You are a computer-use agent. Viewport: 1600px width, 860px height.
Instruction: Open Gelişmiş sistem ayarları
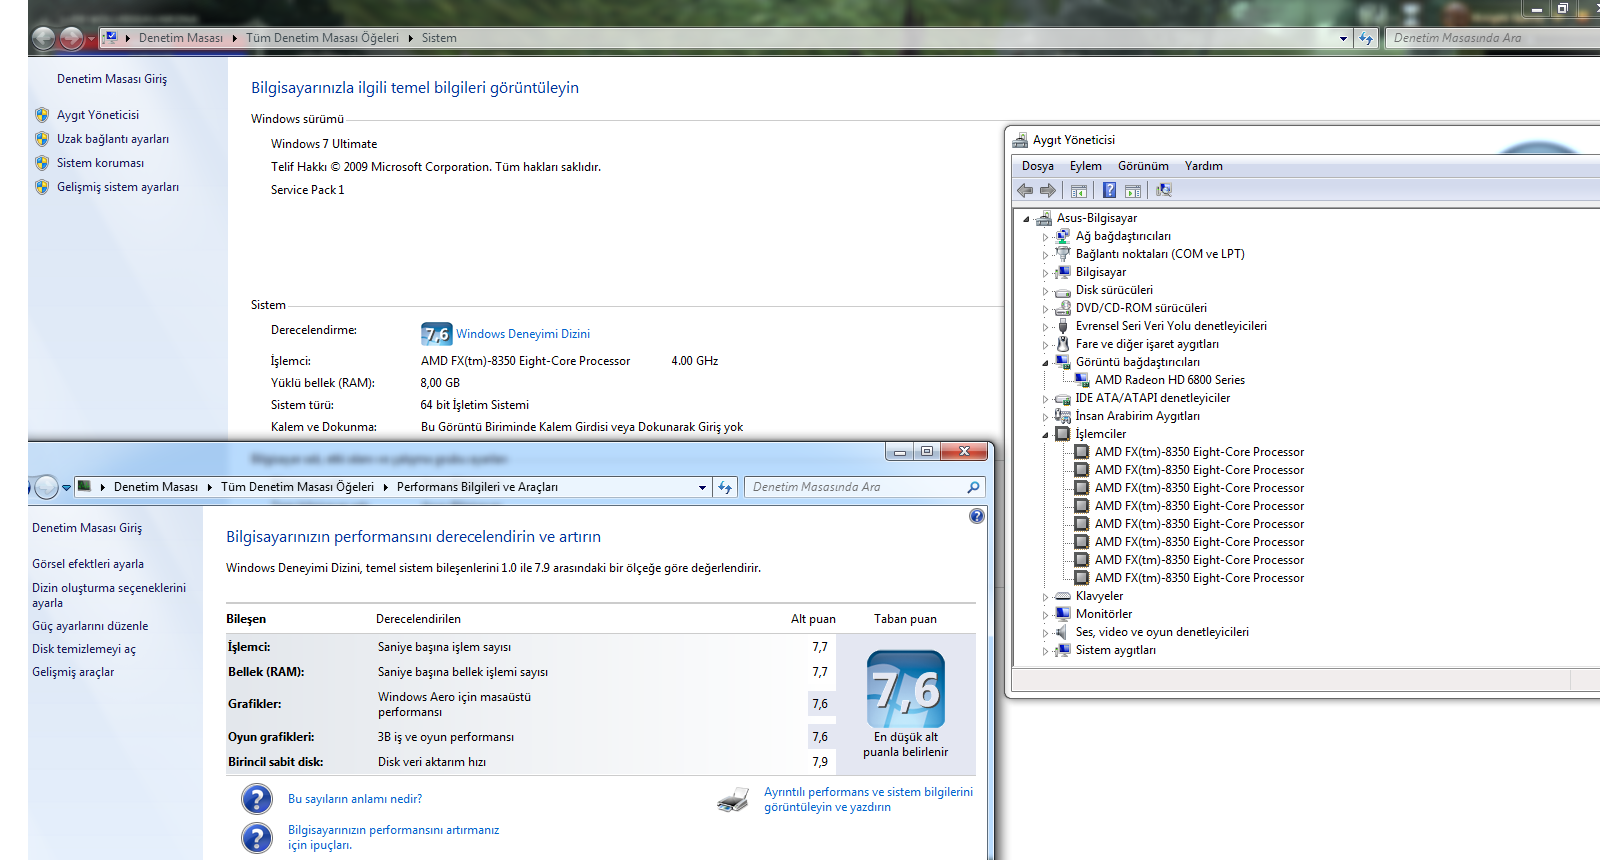(118, 187)
